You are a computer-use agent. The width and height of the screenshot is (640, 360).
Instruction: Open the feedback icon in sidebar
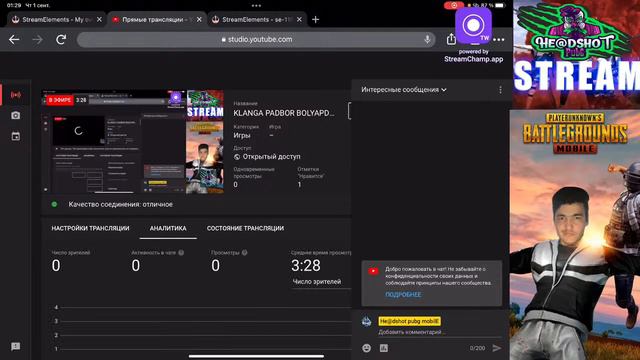tap(16, 347)
